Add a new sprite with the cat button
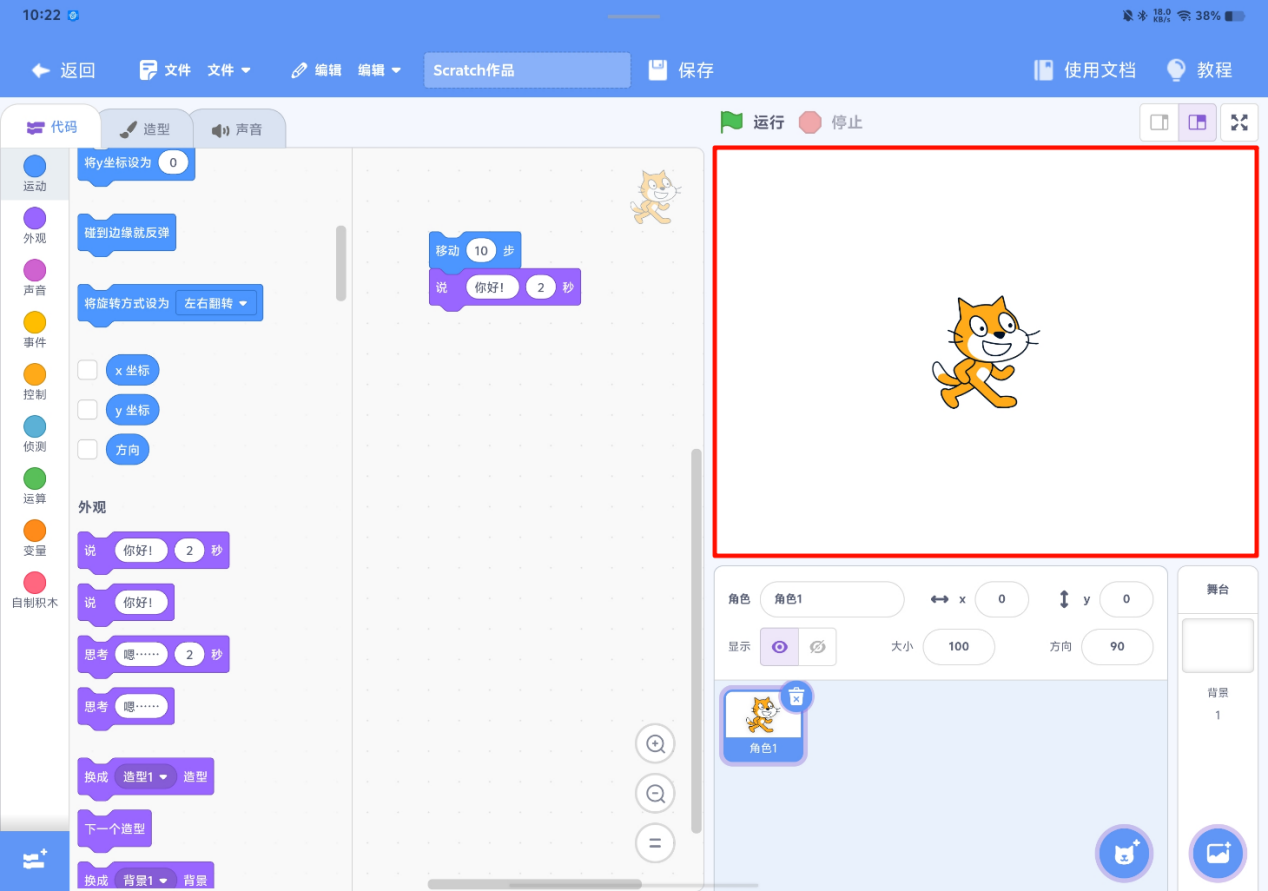The height and width of the screenshot is (891, 1268). (1123, 852)
